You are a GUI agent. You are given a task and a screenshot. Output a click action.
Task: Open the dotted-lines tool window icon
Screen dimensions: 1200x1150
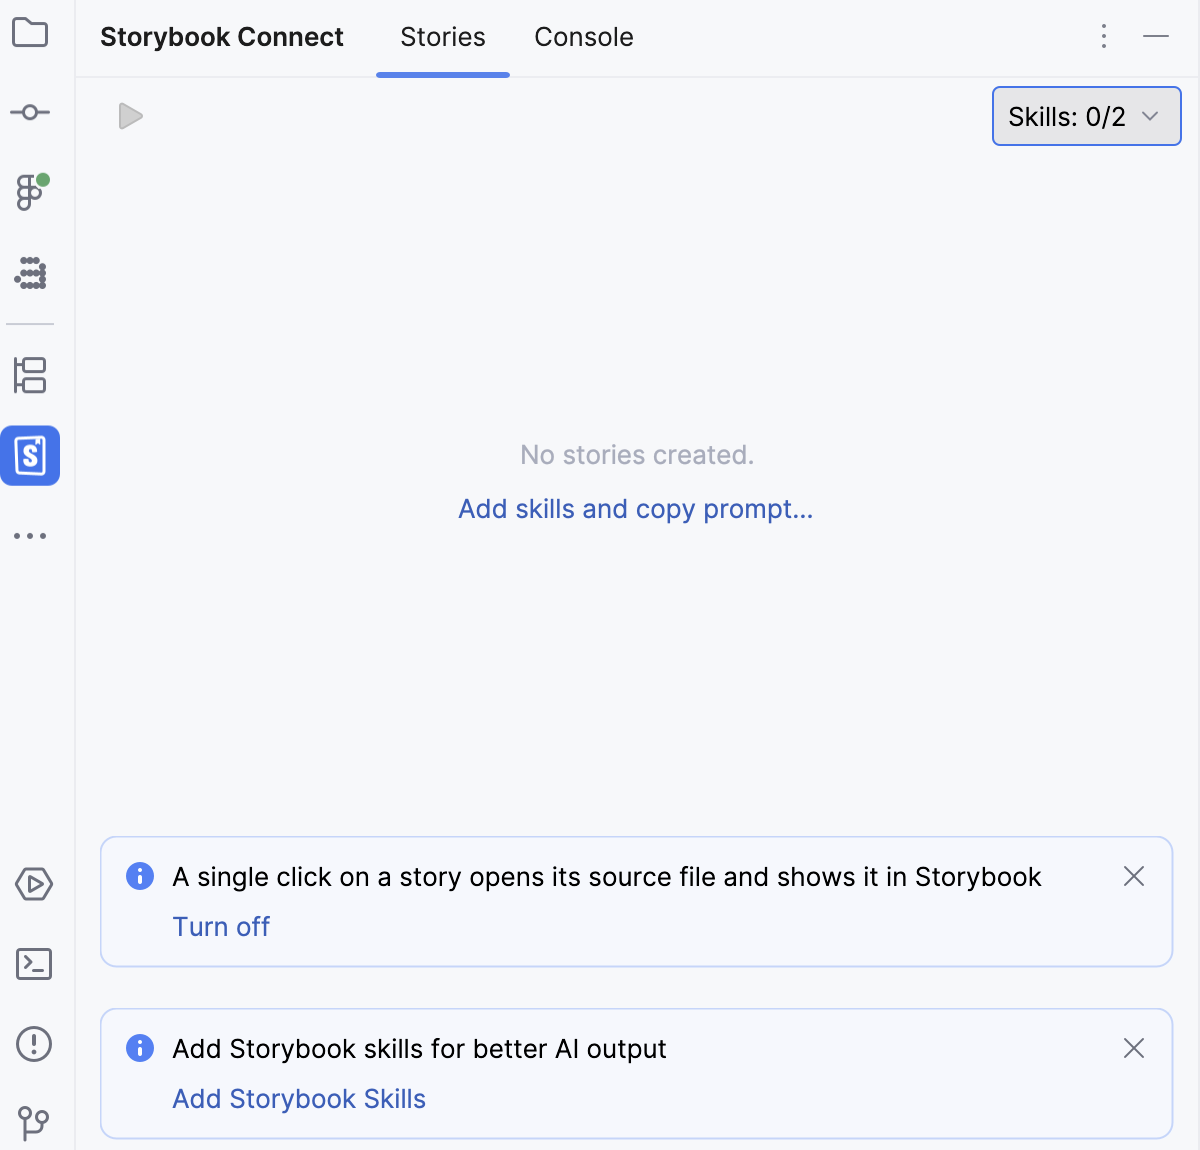[x=31, y=273]
